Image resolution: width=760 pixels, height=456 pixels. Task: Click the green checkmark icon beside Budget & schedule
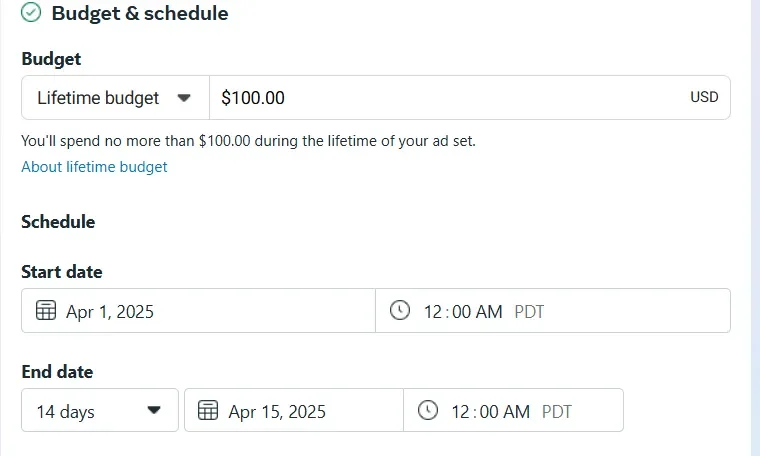[x=31, y=13]
